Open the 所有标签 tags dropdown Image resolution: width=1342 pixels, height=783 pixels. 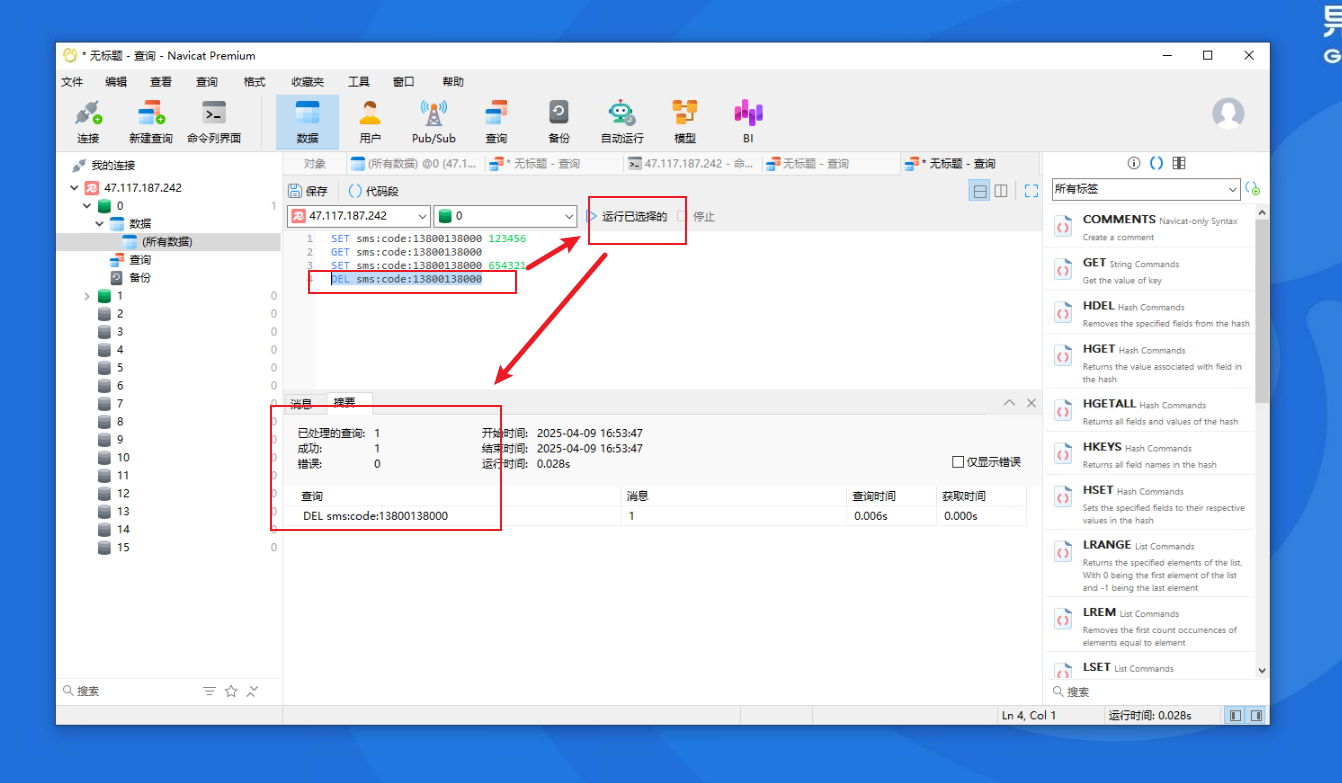1145,189
